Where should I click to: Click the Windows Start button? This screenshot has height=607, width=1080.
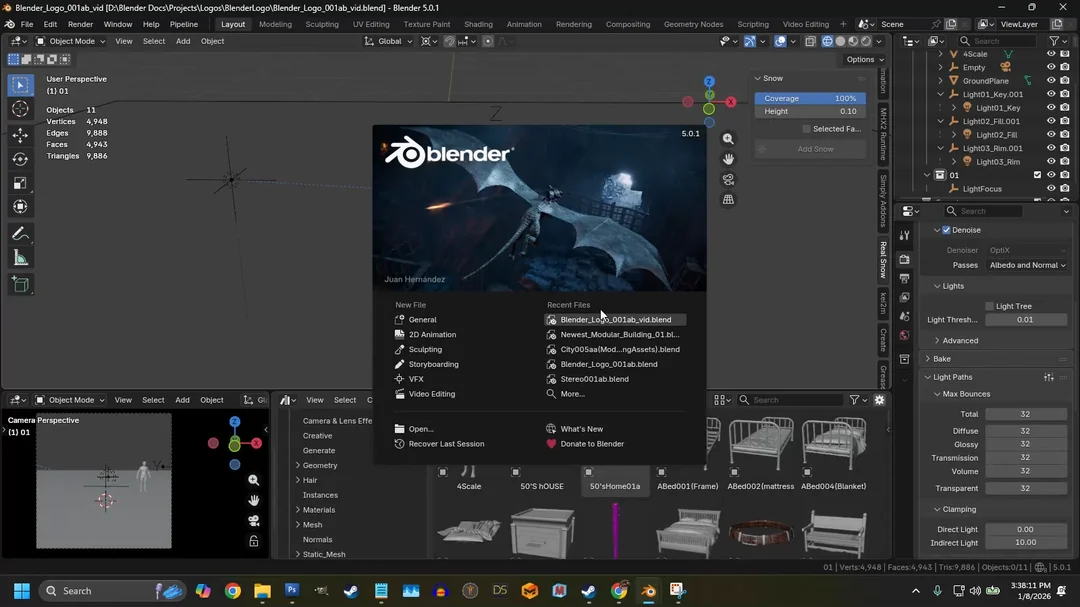pos(21,590)
